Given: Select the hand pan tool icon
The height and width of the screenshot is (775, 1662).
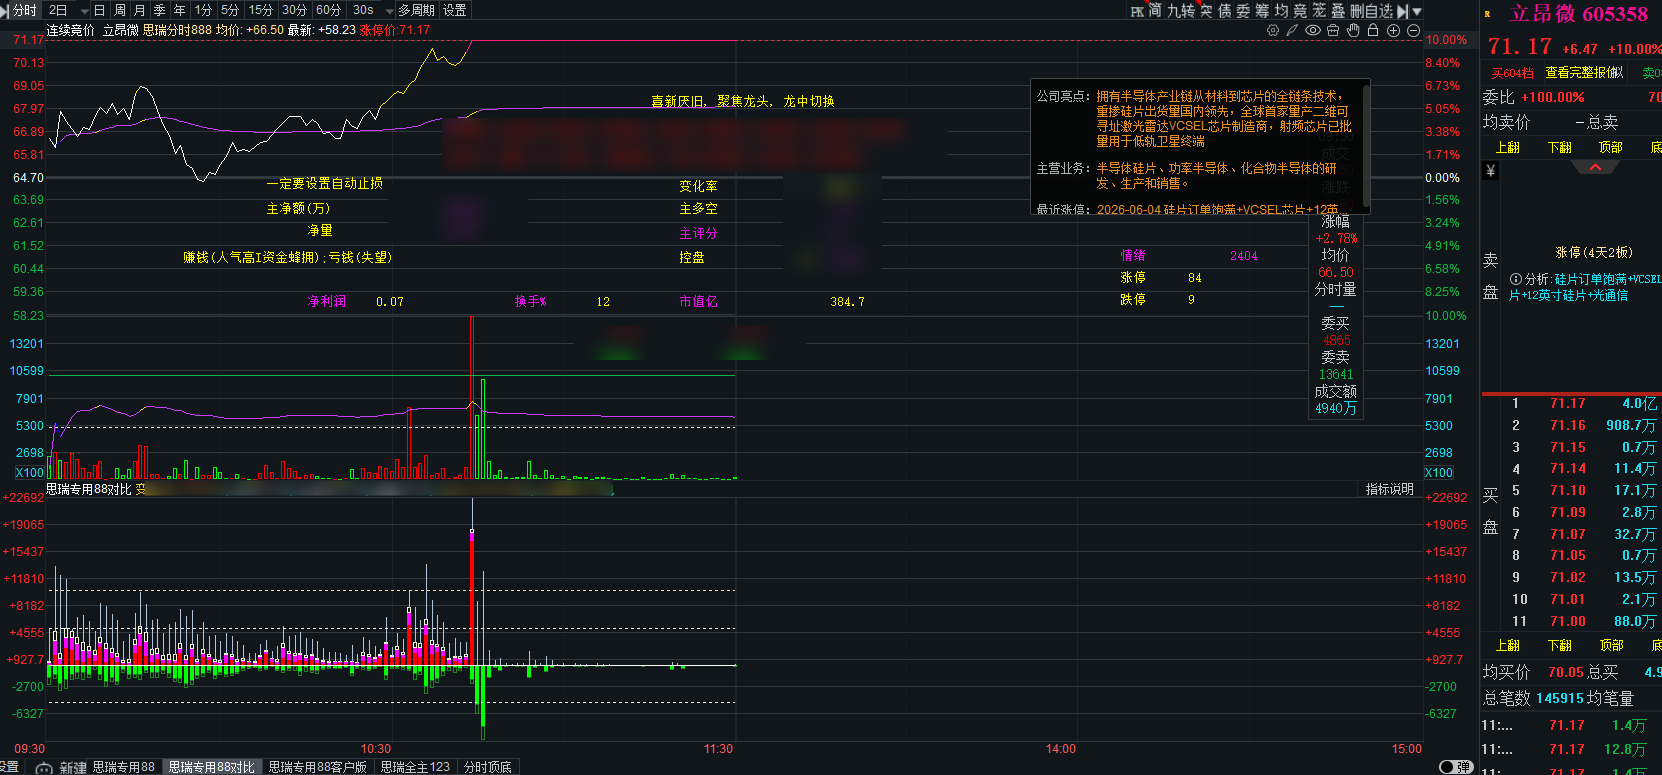Looking at the screenshot, I should [1353, 30].
